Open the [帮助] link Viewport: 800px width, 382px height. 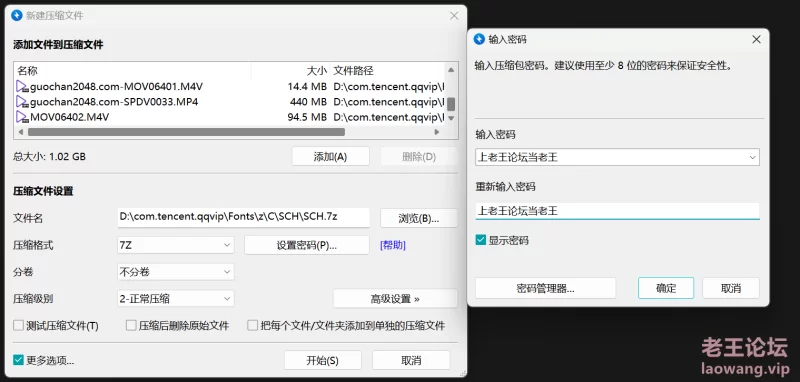click(392, 245)
